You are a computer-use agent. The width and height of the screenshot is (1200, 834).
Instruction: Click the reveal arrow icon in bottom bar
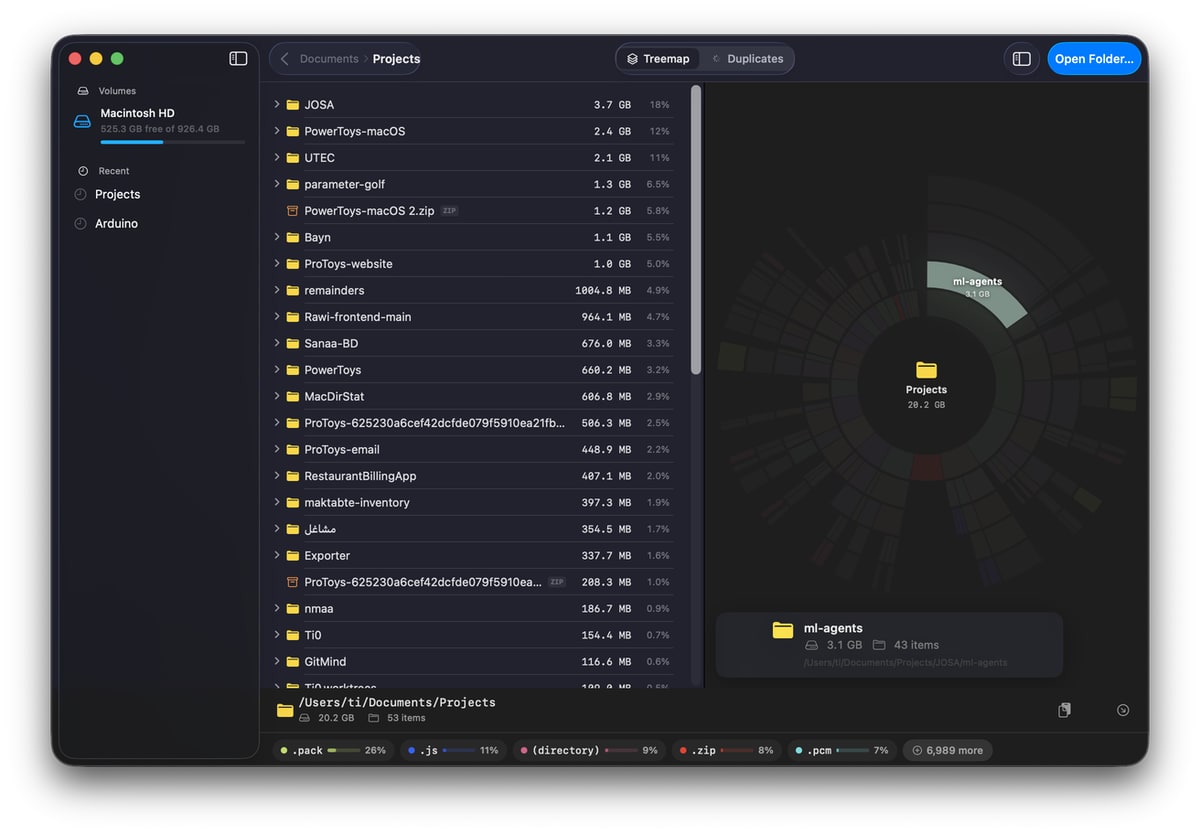1123,710
